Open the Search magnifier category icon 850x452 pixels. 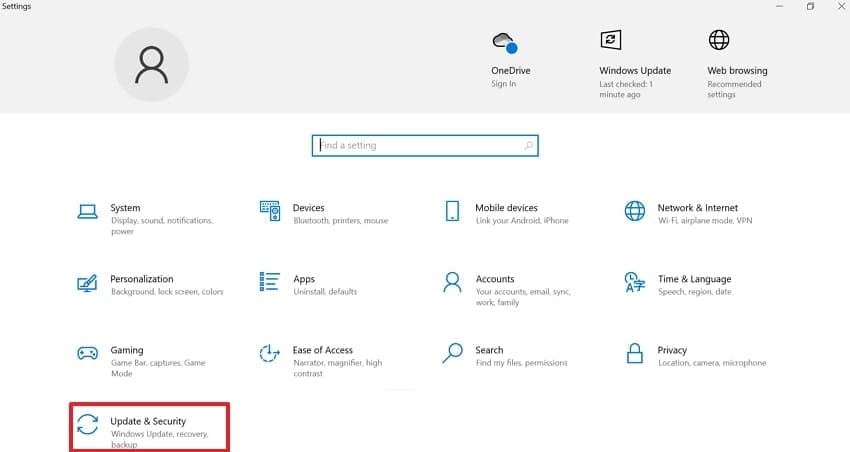(453, 353)
